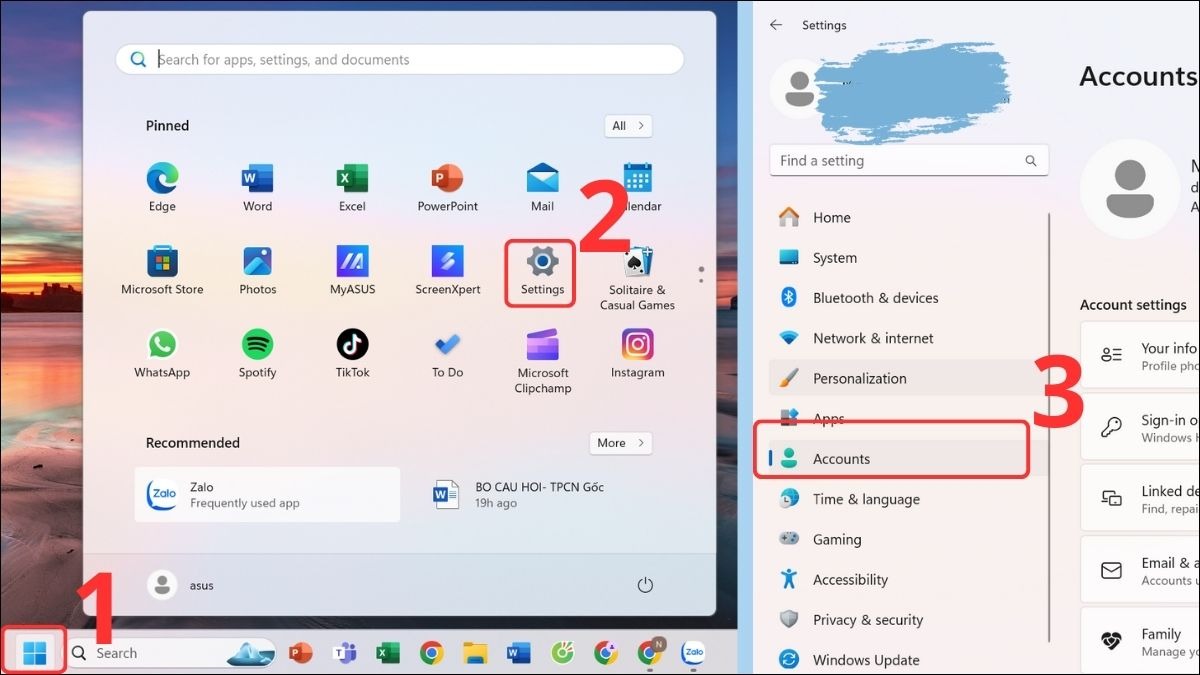
Task: Open Microsoft Teams from the taskbar
Action: [344, 653]
